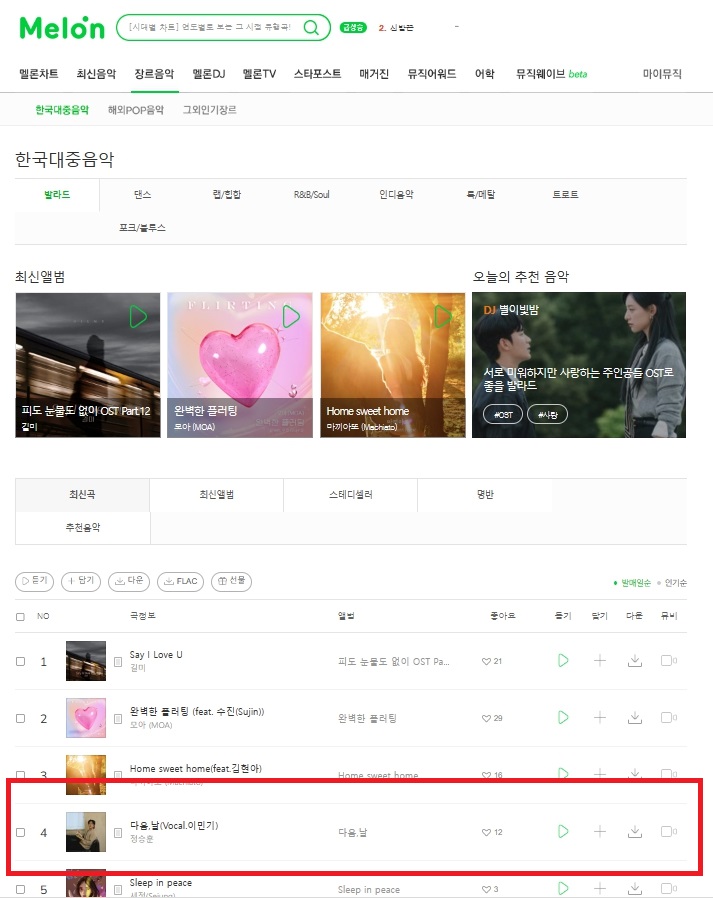Screen dimensions: 713x898
Task: Open the 별이빛밤 DJ recommendation banner
Action: [x=578, y=365]
